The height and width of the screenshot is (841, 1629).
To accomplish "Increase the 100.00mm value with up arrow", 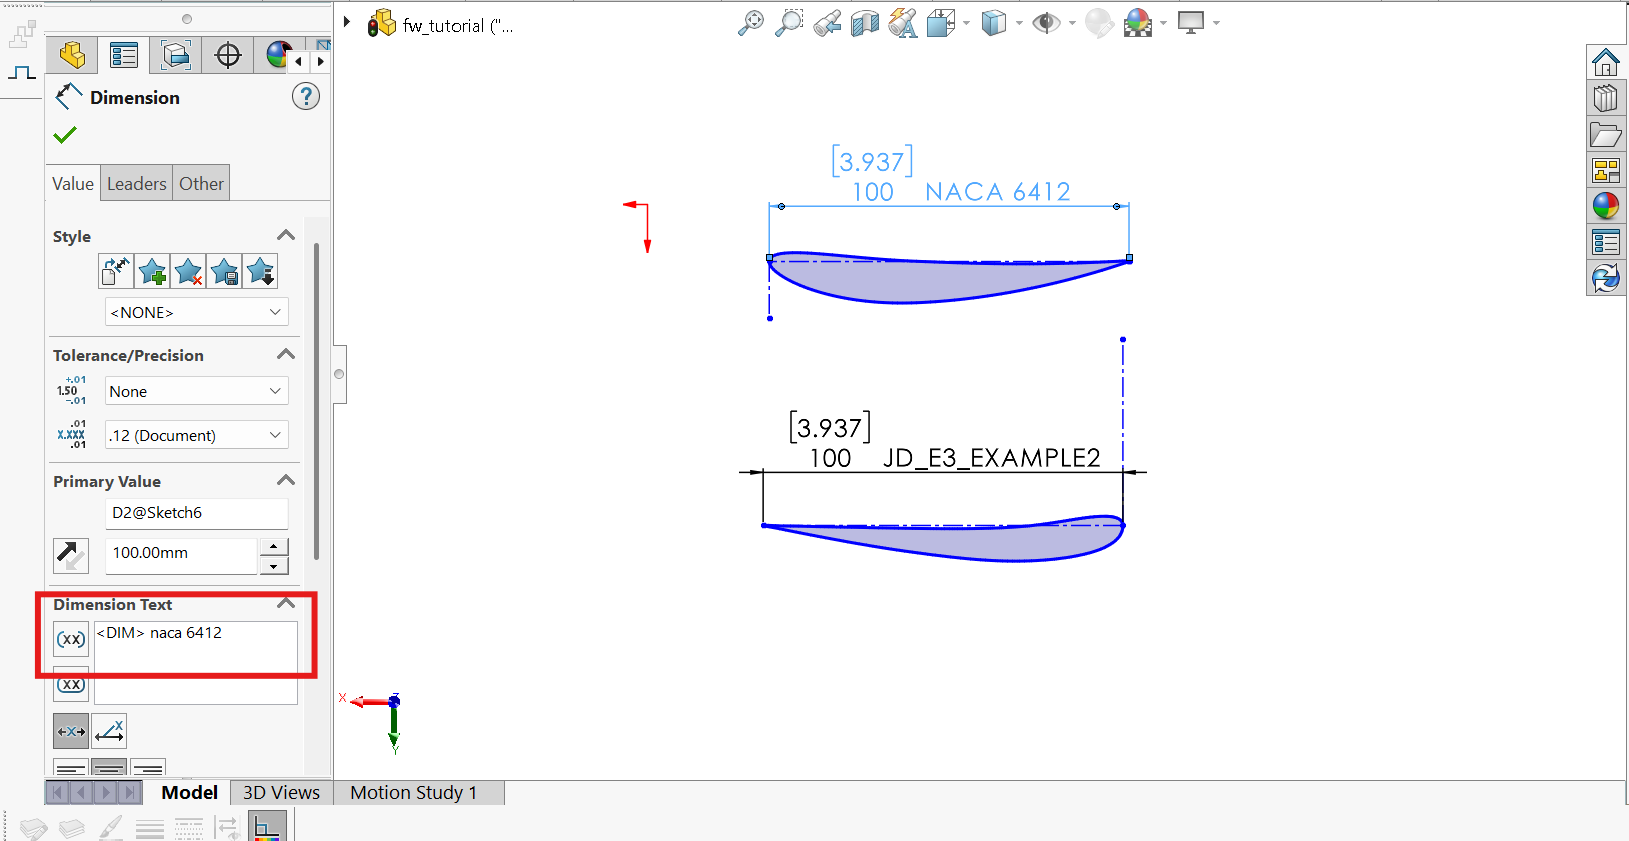I will 274,546.
